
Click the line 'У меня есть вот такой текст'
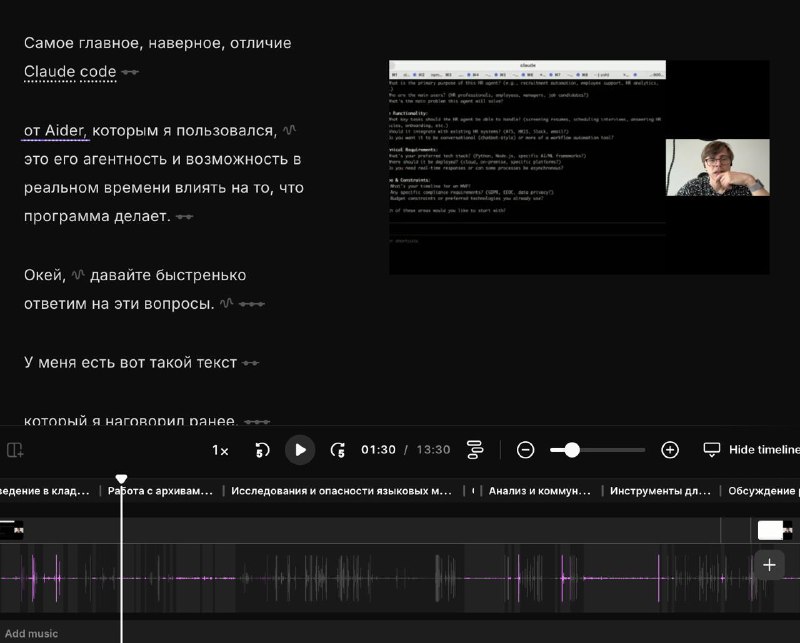tap(131, 363)
